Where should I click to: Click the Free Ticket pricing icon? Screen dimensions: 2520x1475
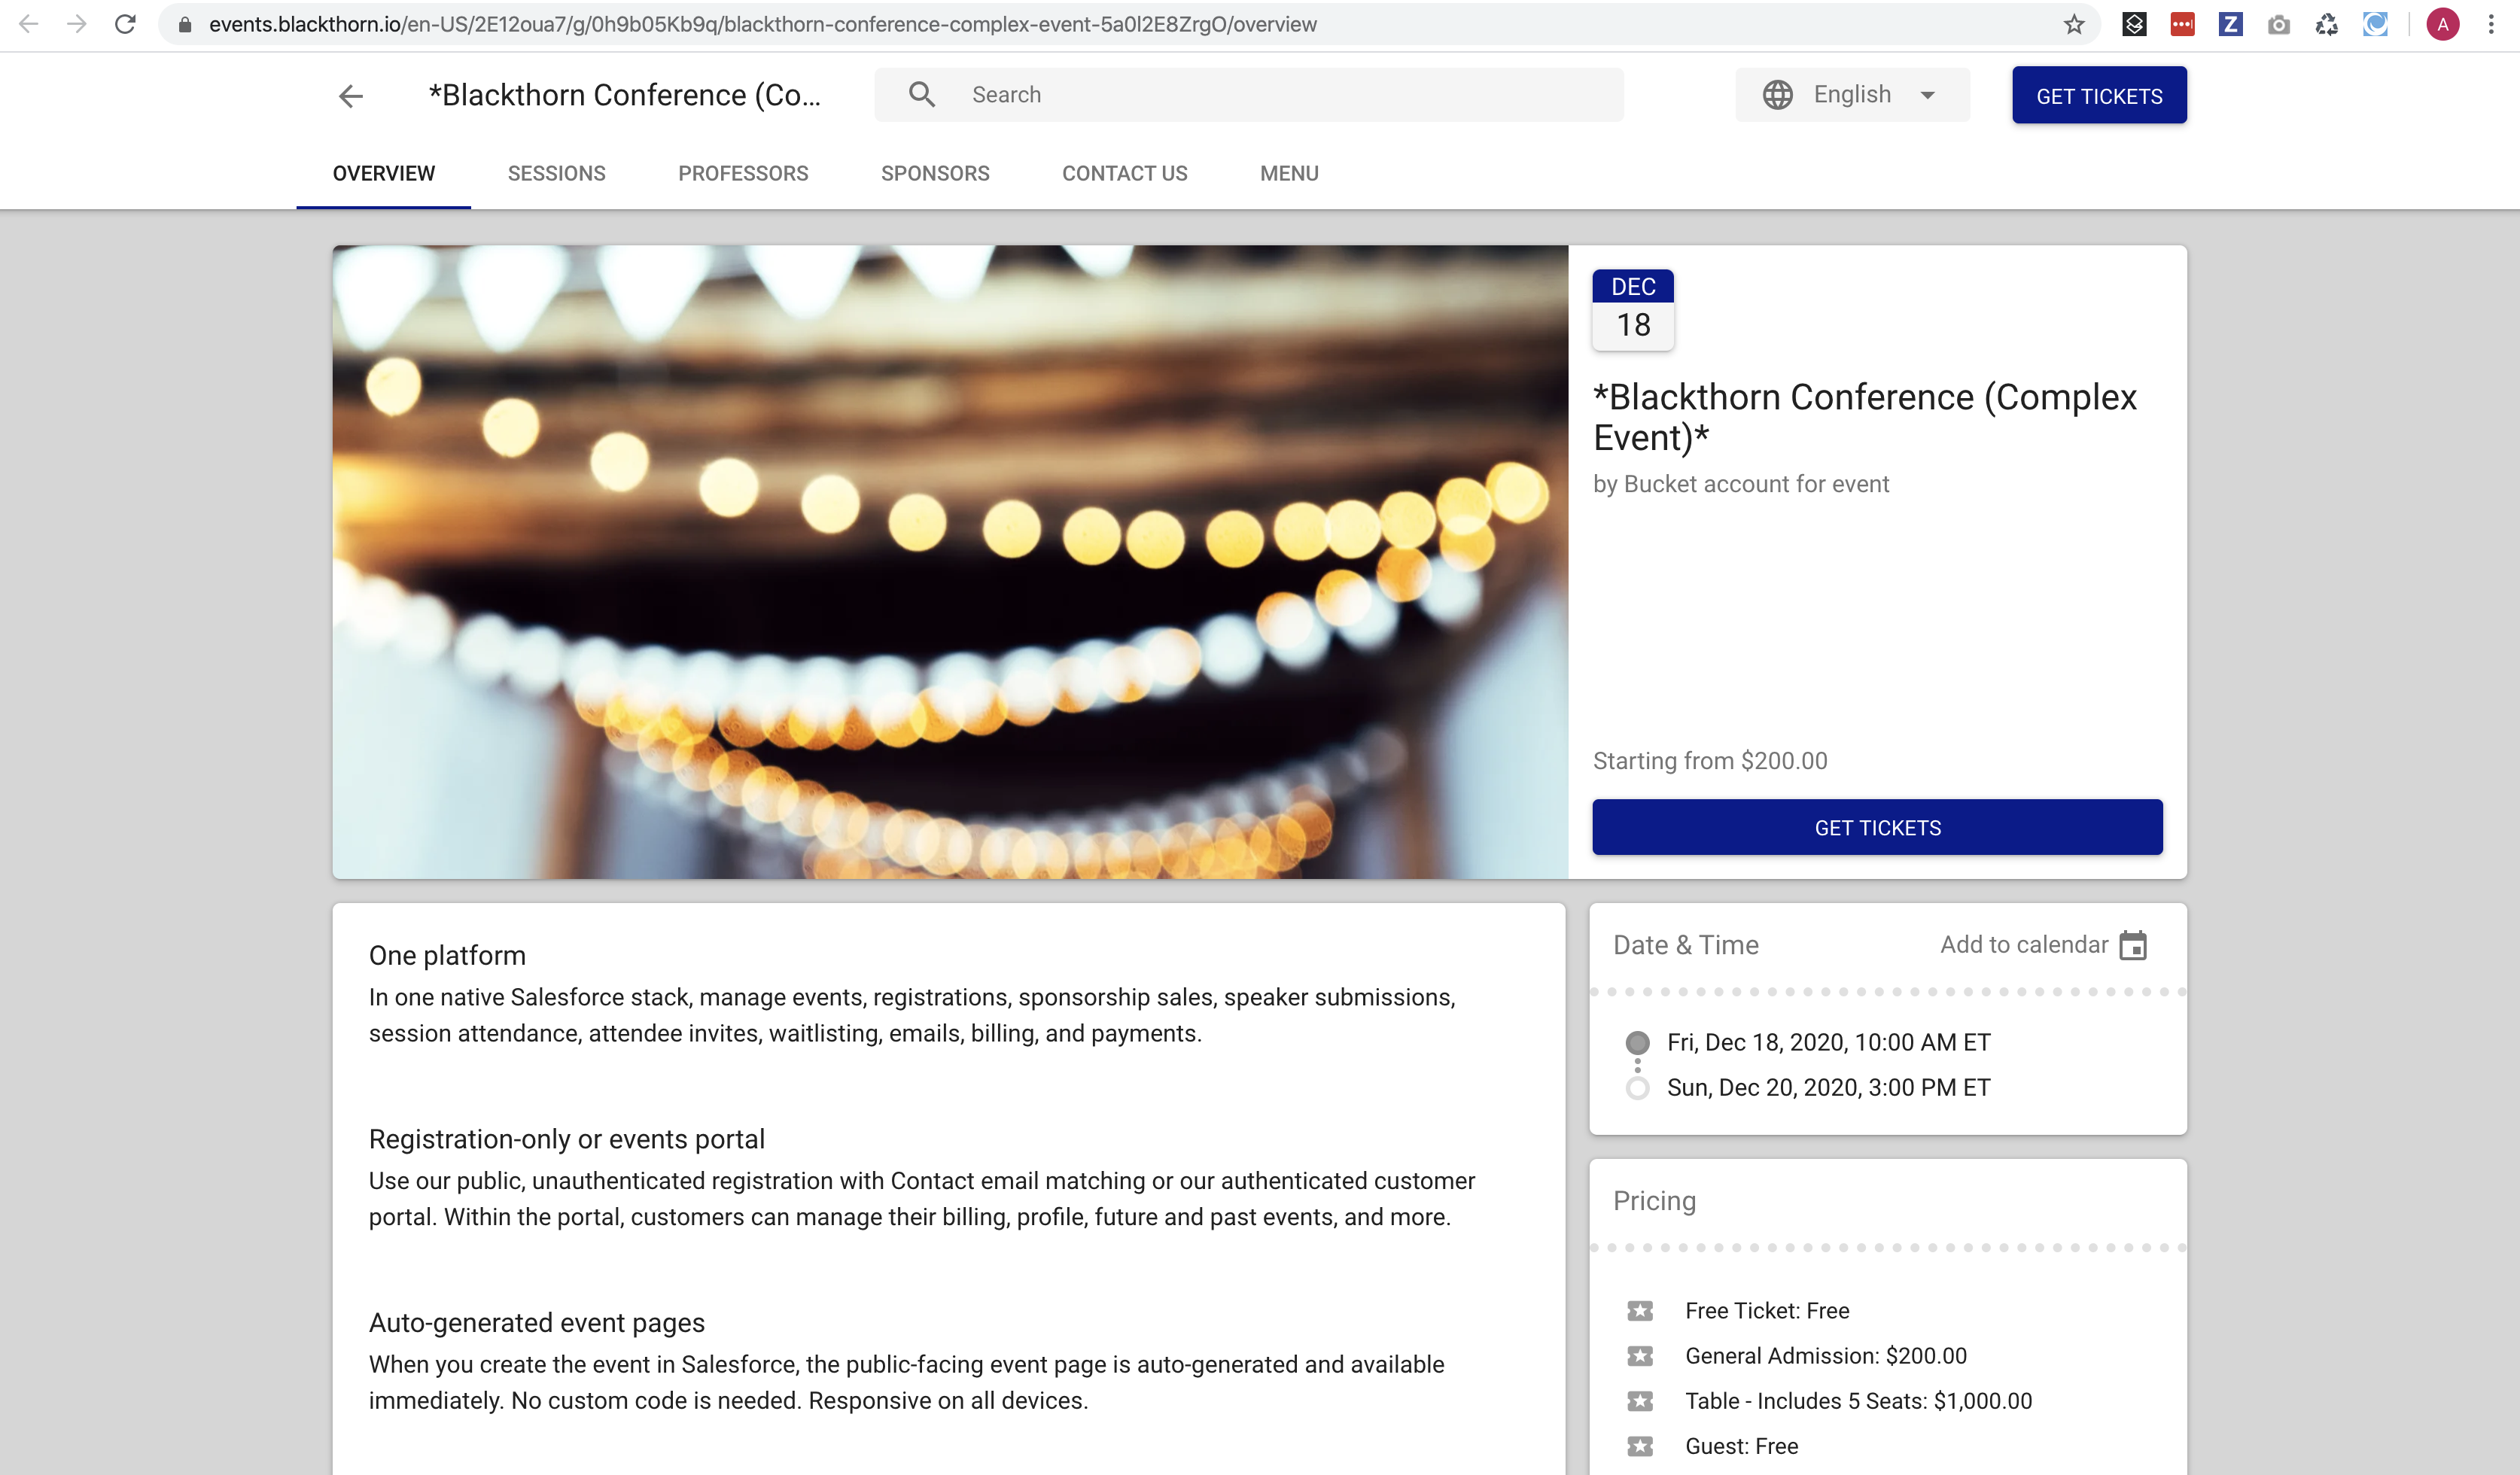tap(1640, 1311)
